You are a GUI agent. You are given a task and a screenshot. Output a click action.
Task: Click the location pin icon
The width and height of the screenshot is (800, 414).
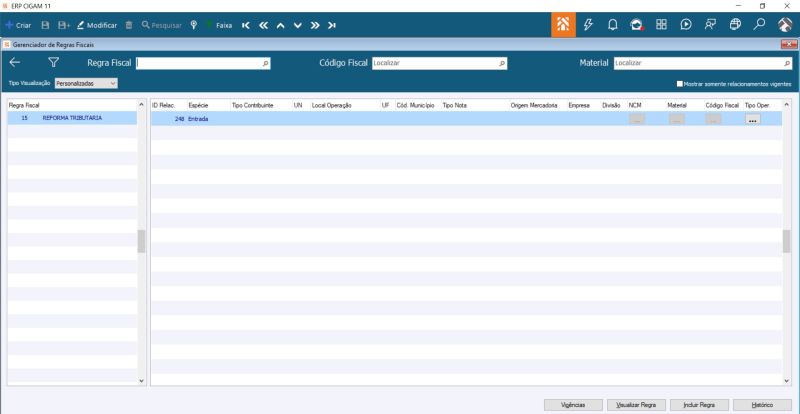click(x=193, y=25)
